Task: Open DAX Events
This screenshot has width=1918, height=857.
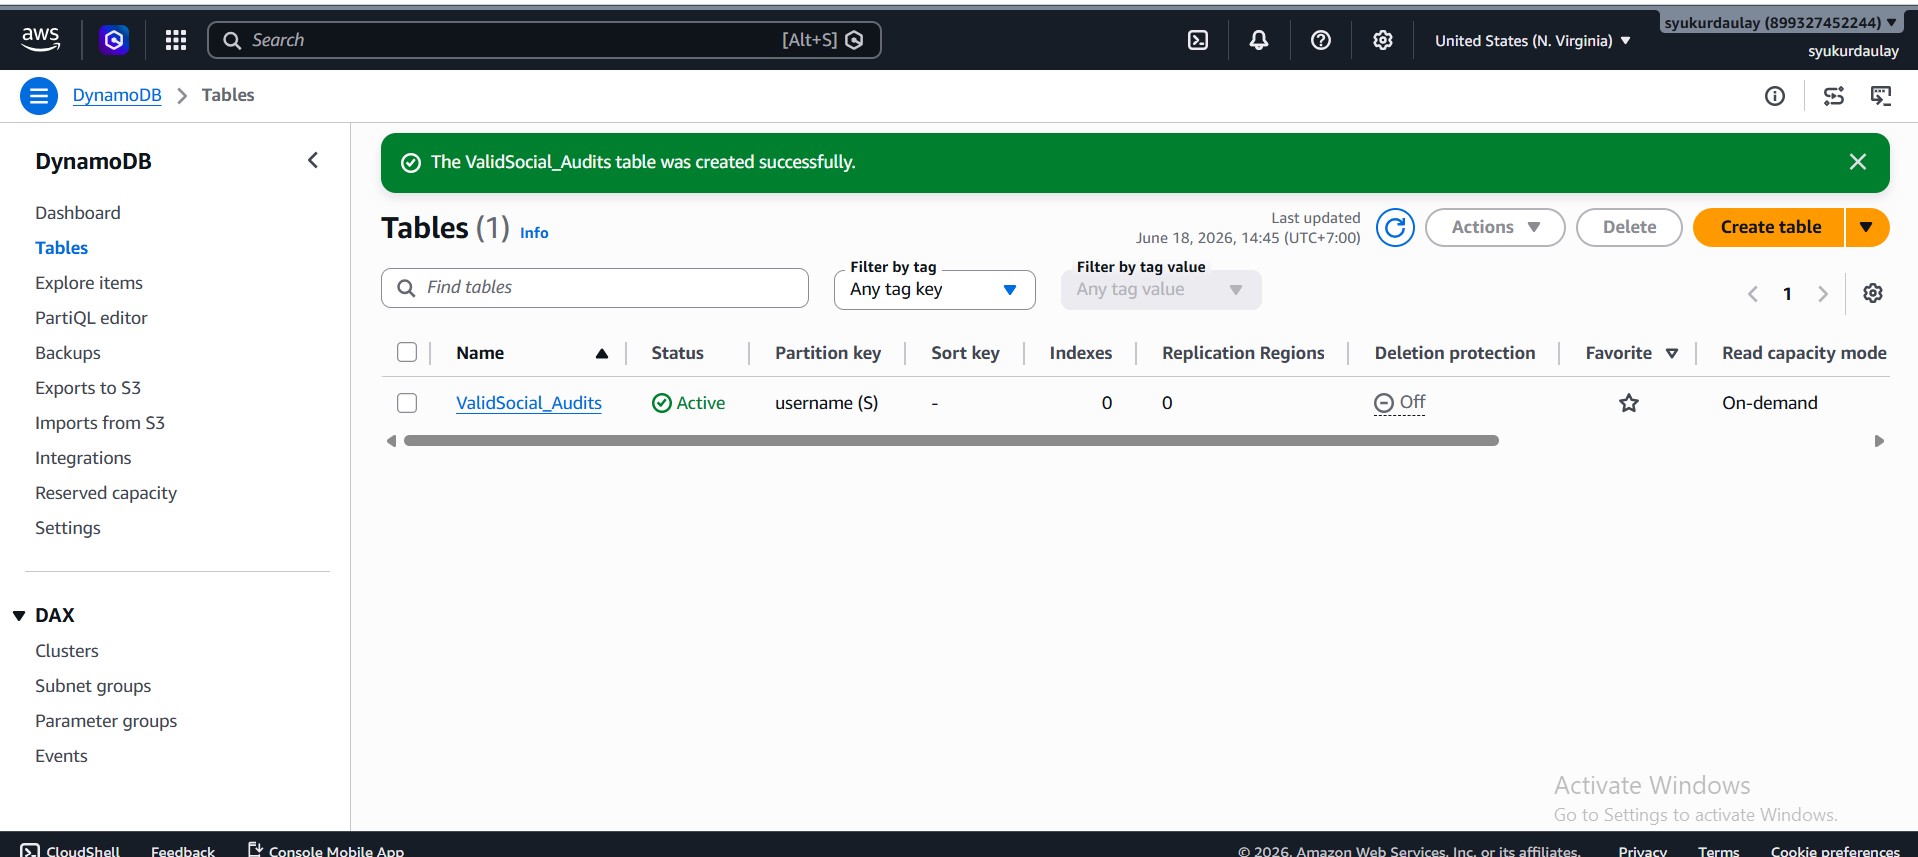Action: (61, 756)
